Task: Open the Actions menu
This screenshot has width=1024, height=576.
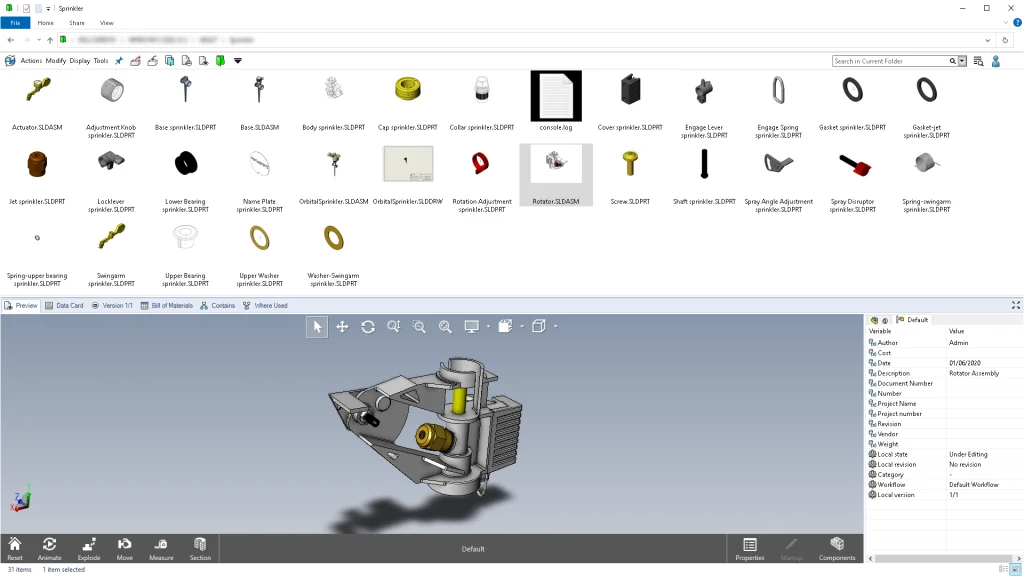Action: click(x=31, y=61)
